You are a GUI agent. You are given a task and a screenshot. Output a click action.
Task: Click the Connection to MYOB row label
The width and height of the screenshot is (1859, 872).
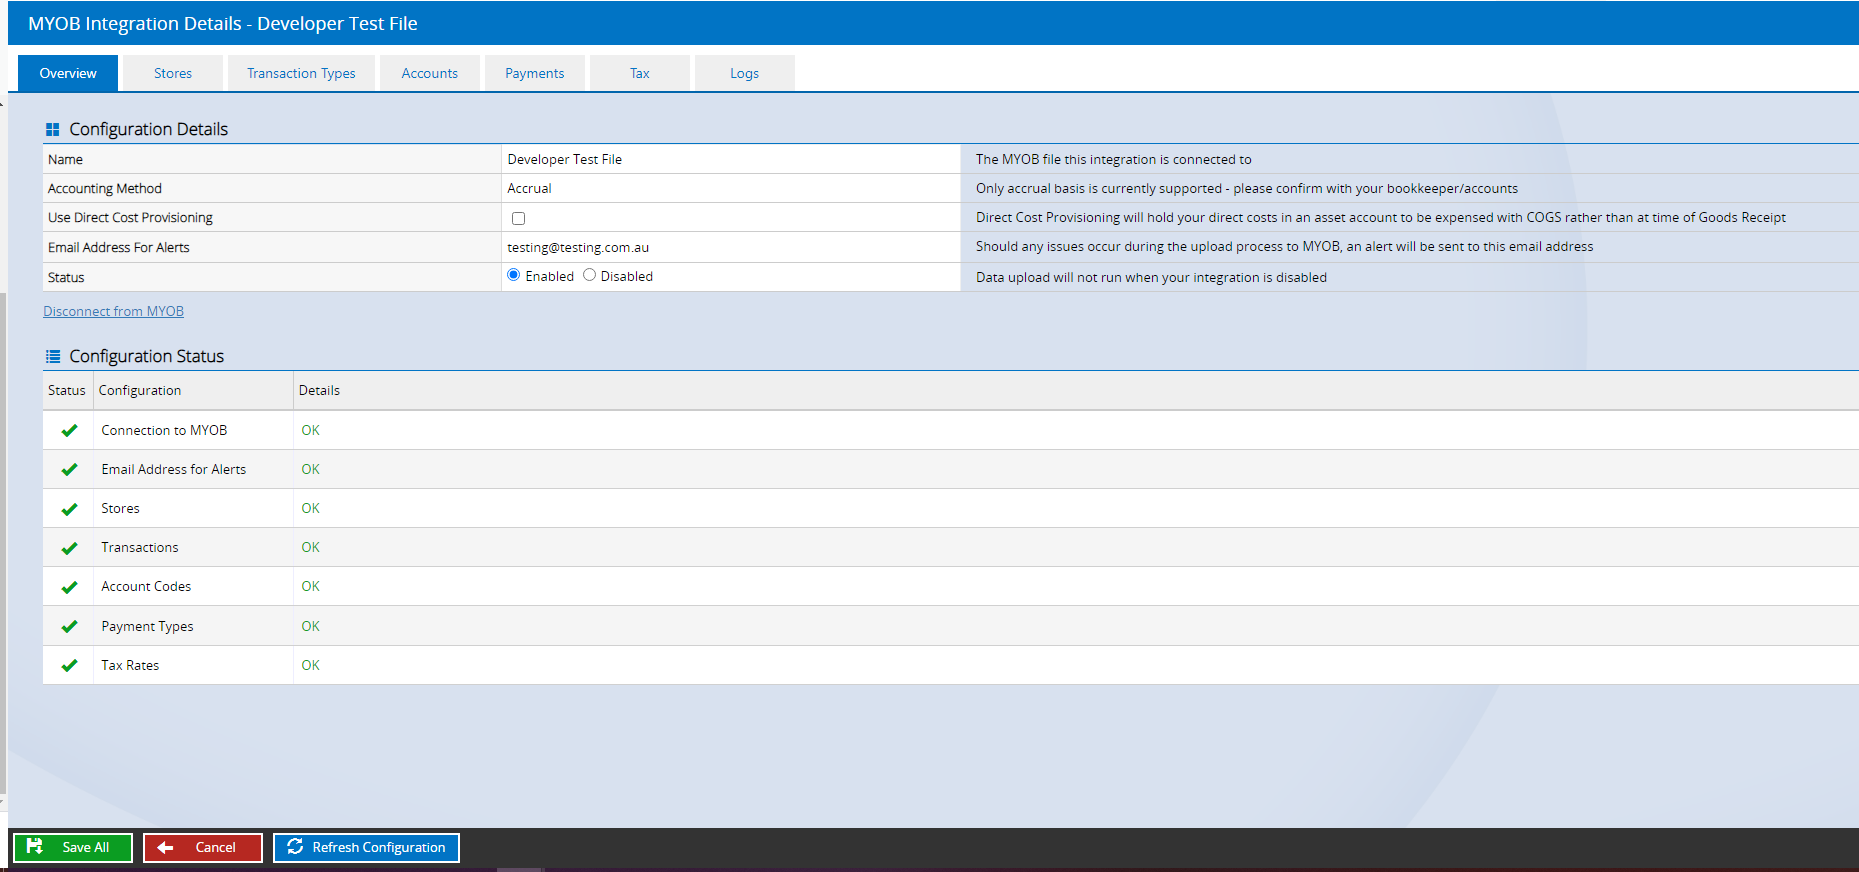click(164, 430)
